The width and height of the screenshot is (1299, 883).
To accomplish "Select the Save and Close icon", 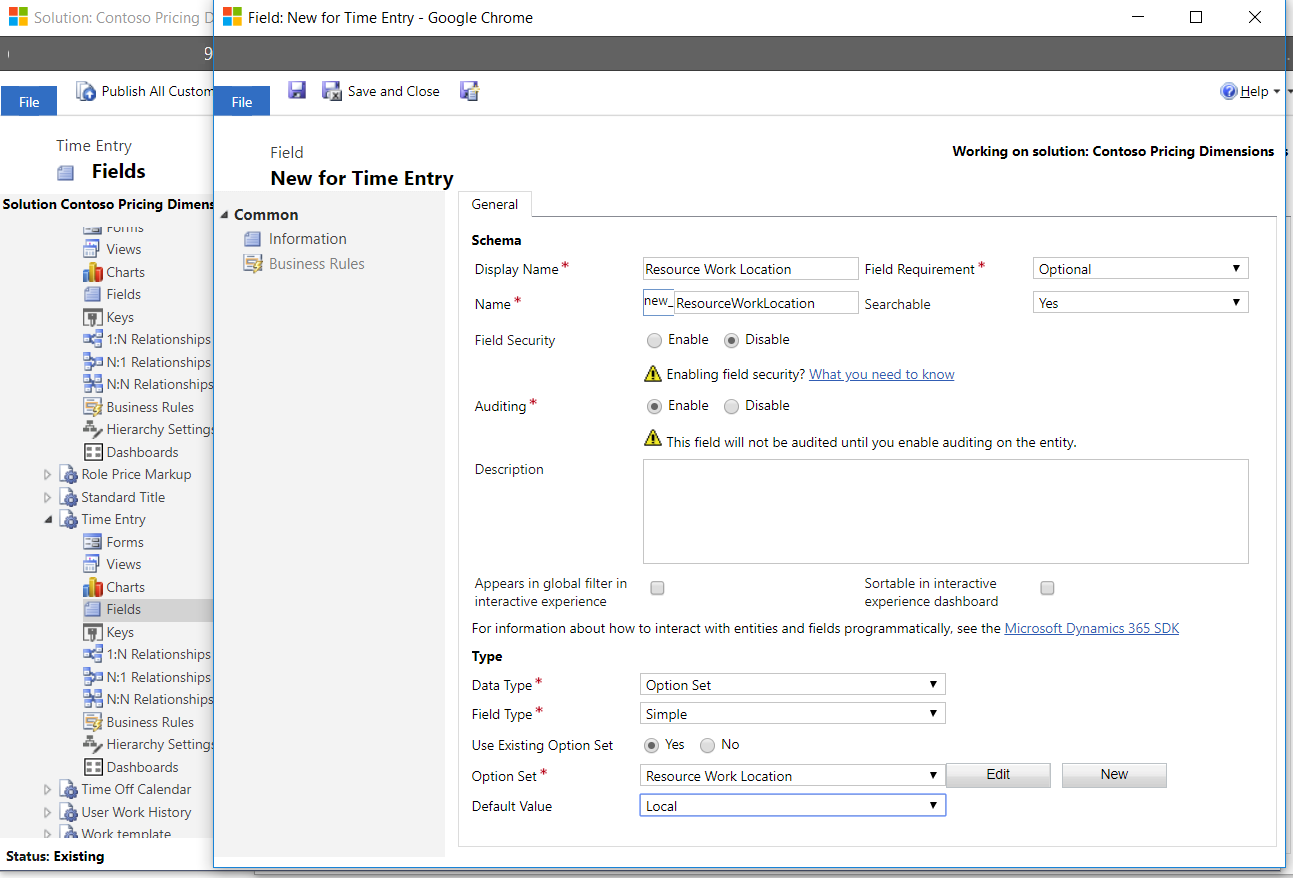I will click(381, 90).
